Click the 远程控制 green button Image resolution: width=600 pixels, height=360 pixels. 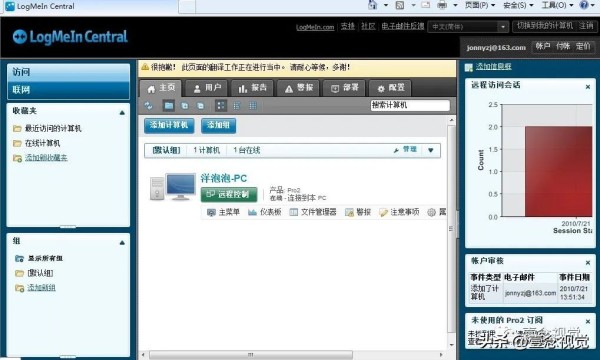click(229, 194)
